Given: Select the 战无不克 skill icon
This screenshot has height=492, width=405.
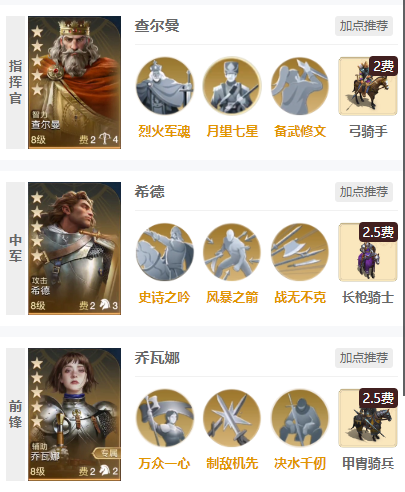Looking at the screenshot, I should click(300, 252).
